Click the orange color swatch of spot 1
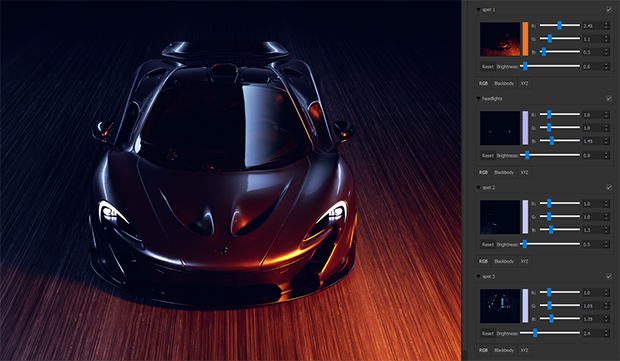620x361 pixels. [525, 39]
